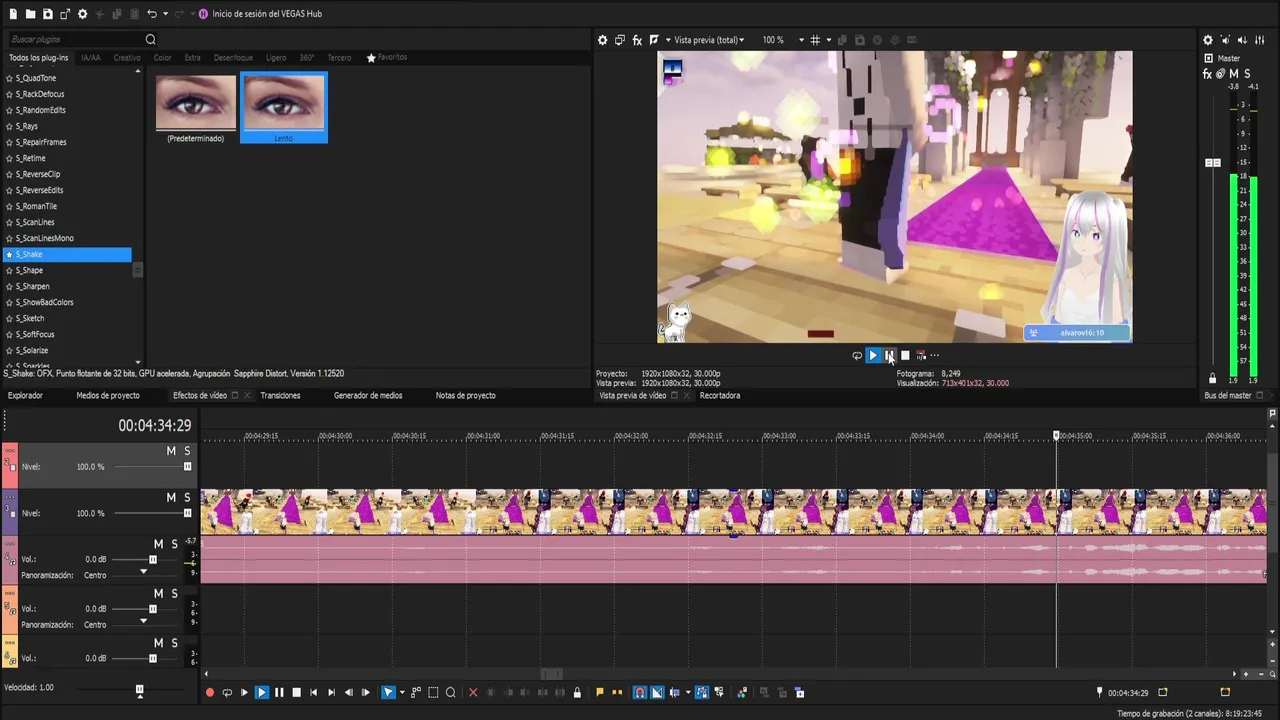This screenshot has height=720, width=1280.
Task: Open the Generador de medios tab
Action: (x=368, y=396)
